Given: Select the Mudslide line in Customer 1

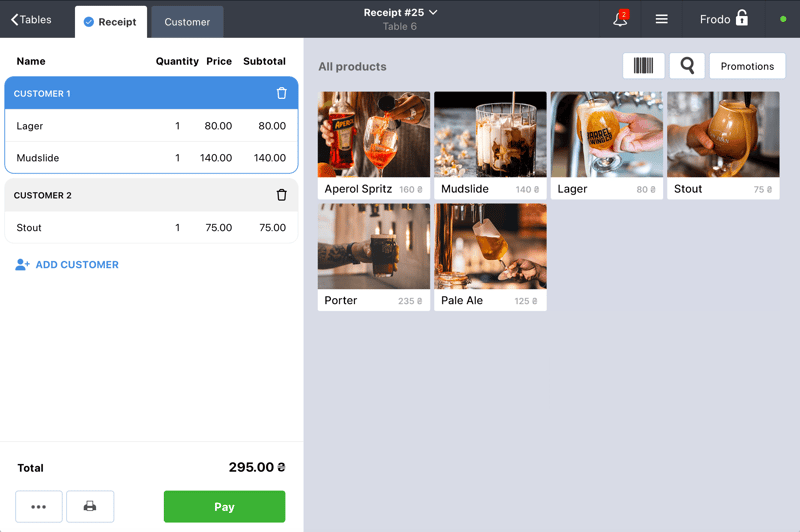Looking at the screenshot, I should pos(151,158).
